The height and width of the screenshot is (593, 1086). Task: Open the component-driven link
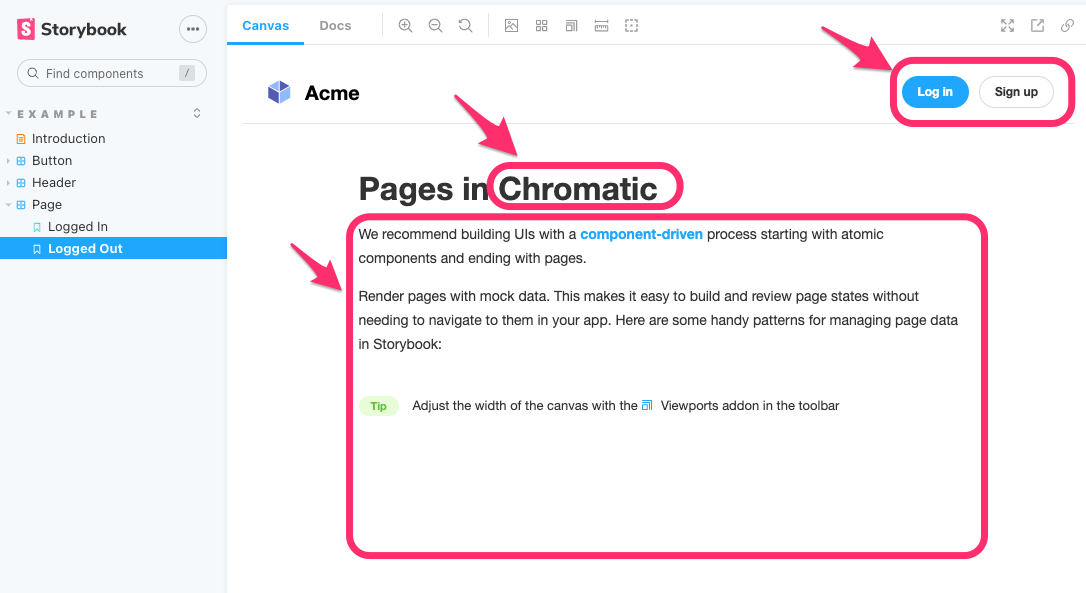click(x=641, y=234)
